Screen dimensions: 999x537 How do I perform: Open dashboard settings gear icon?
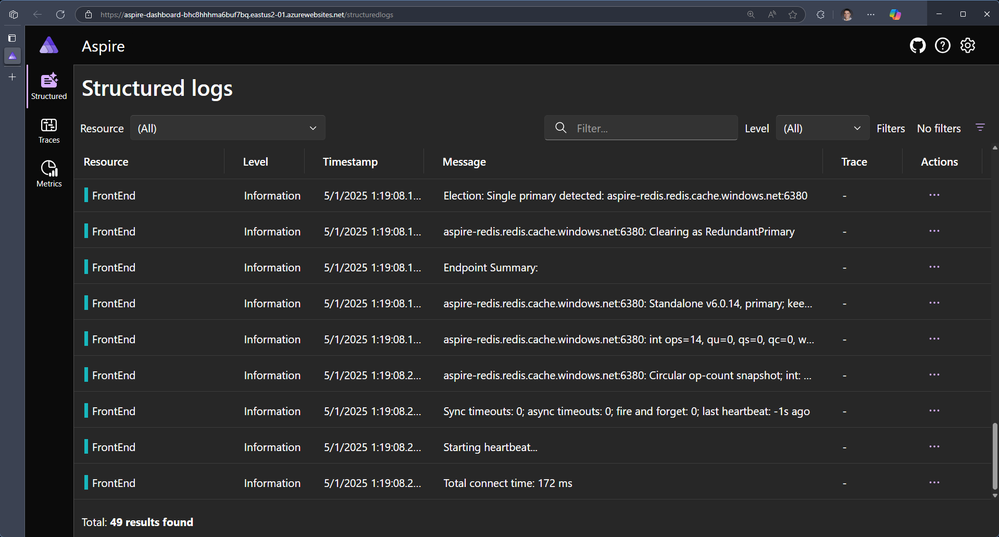pos(967,45)
